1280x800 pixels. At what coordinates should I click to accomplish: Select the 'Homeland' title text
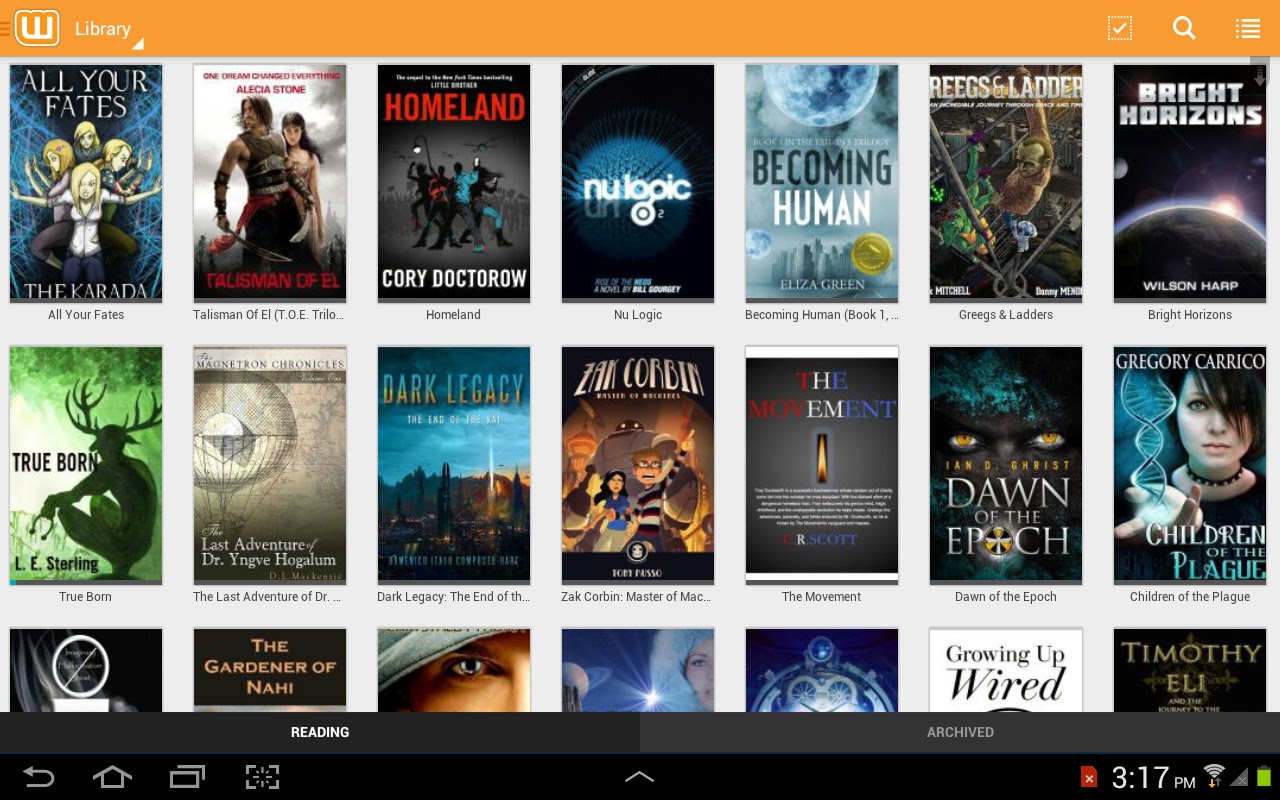(454, 315)
